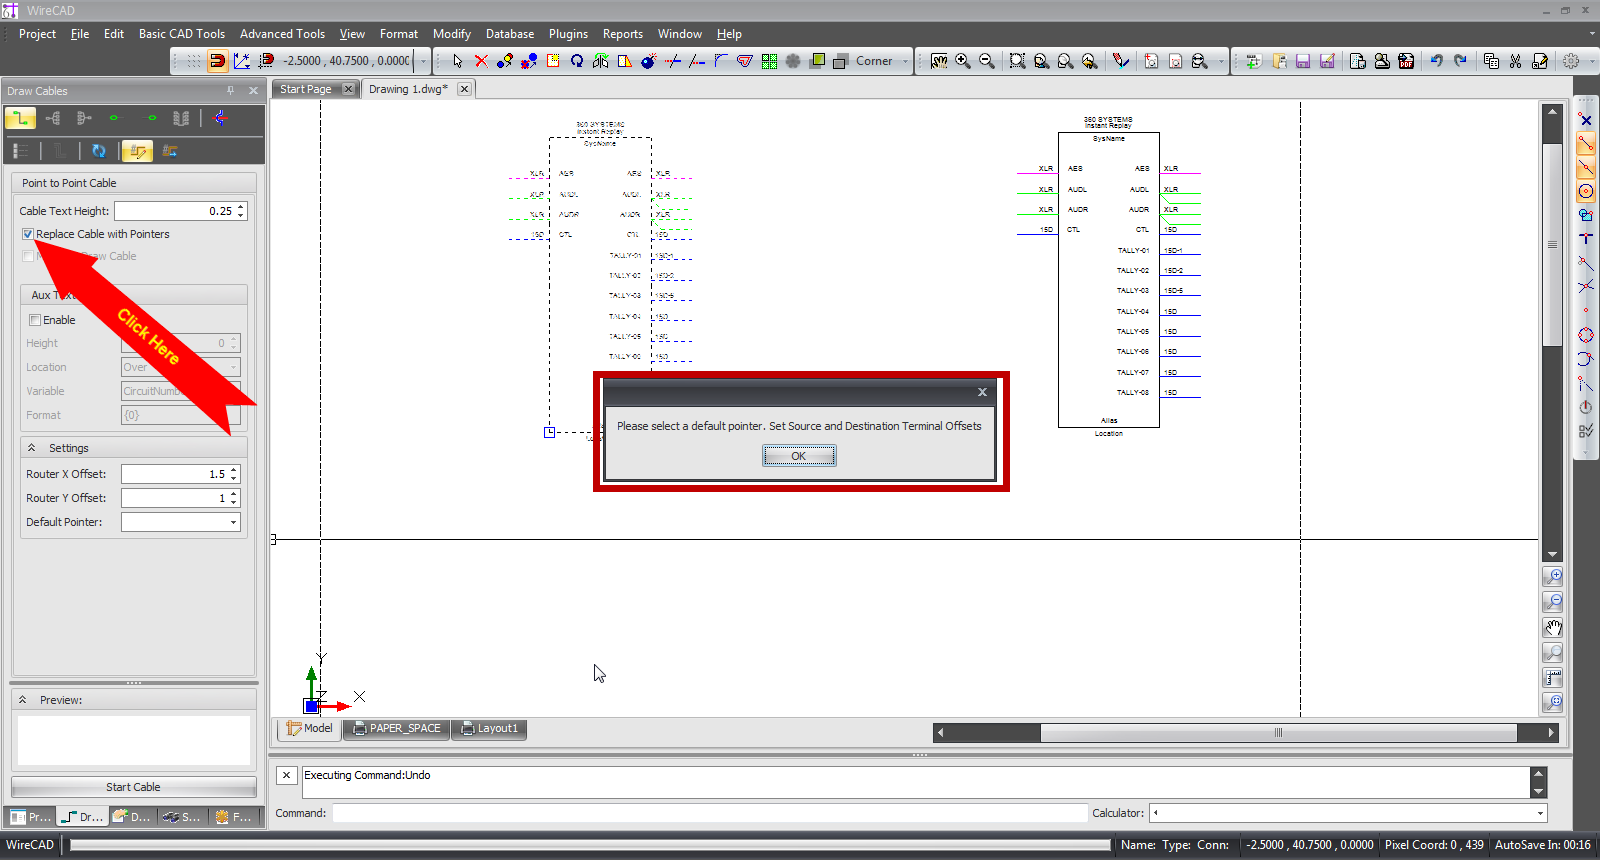Switch to the Layout1 tab
The image size is (1600, 860).
pyautogui.click(x=489, y=728)
